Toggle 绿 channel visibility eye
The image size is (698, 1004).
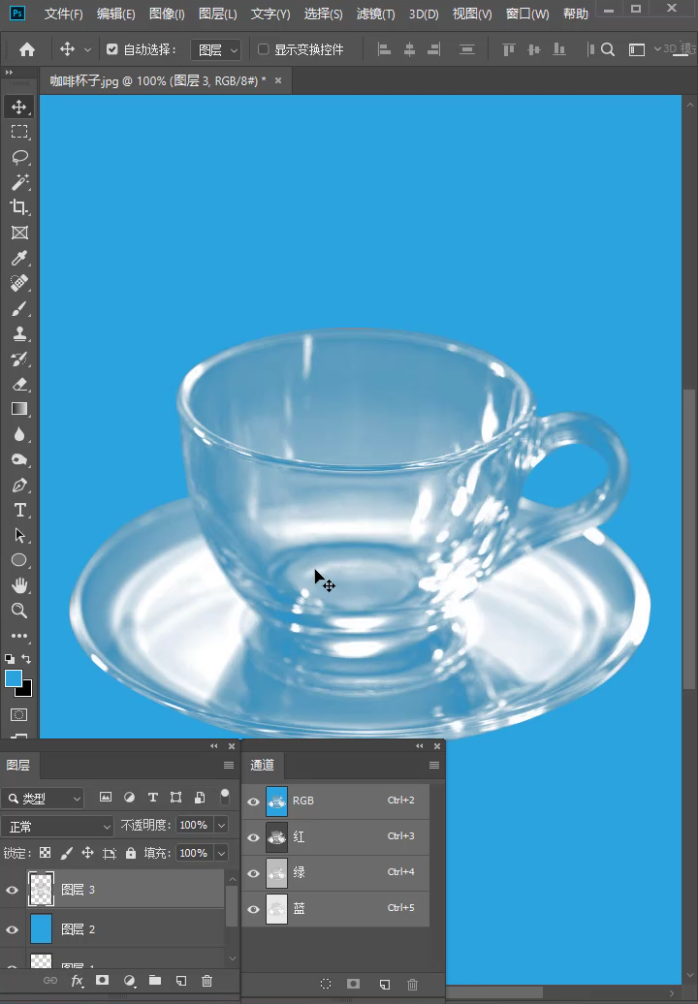click(254, 873)
